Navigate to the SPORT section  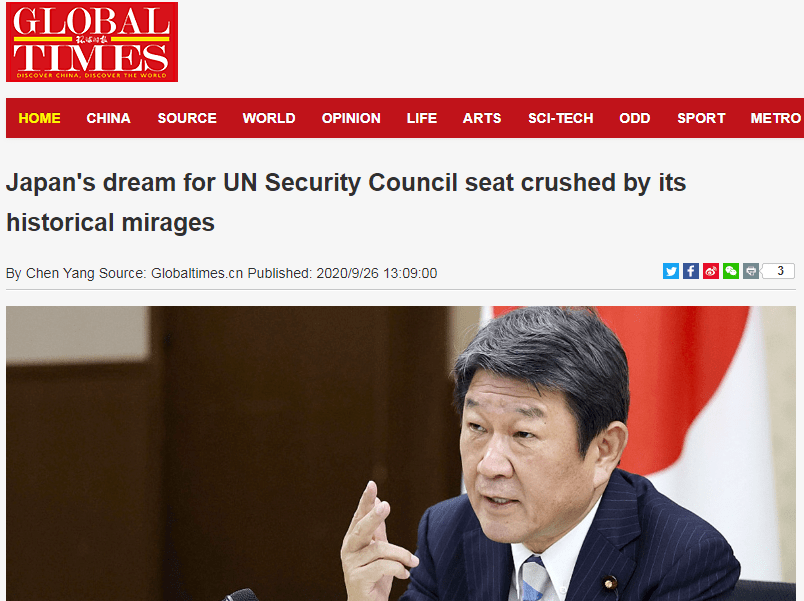[701, 118]
